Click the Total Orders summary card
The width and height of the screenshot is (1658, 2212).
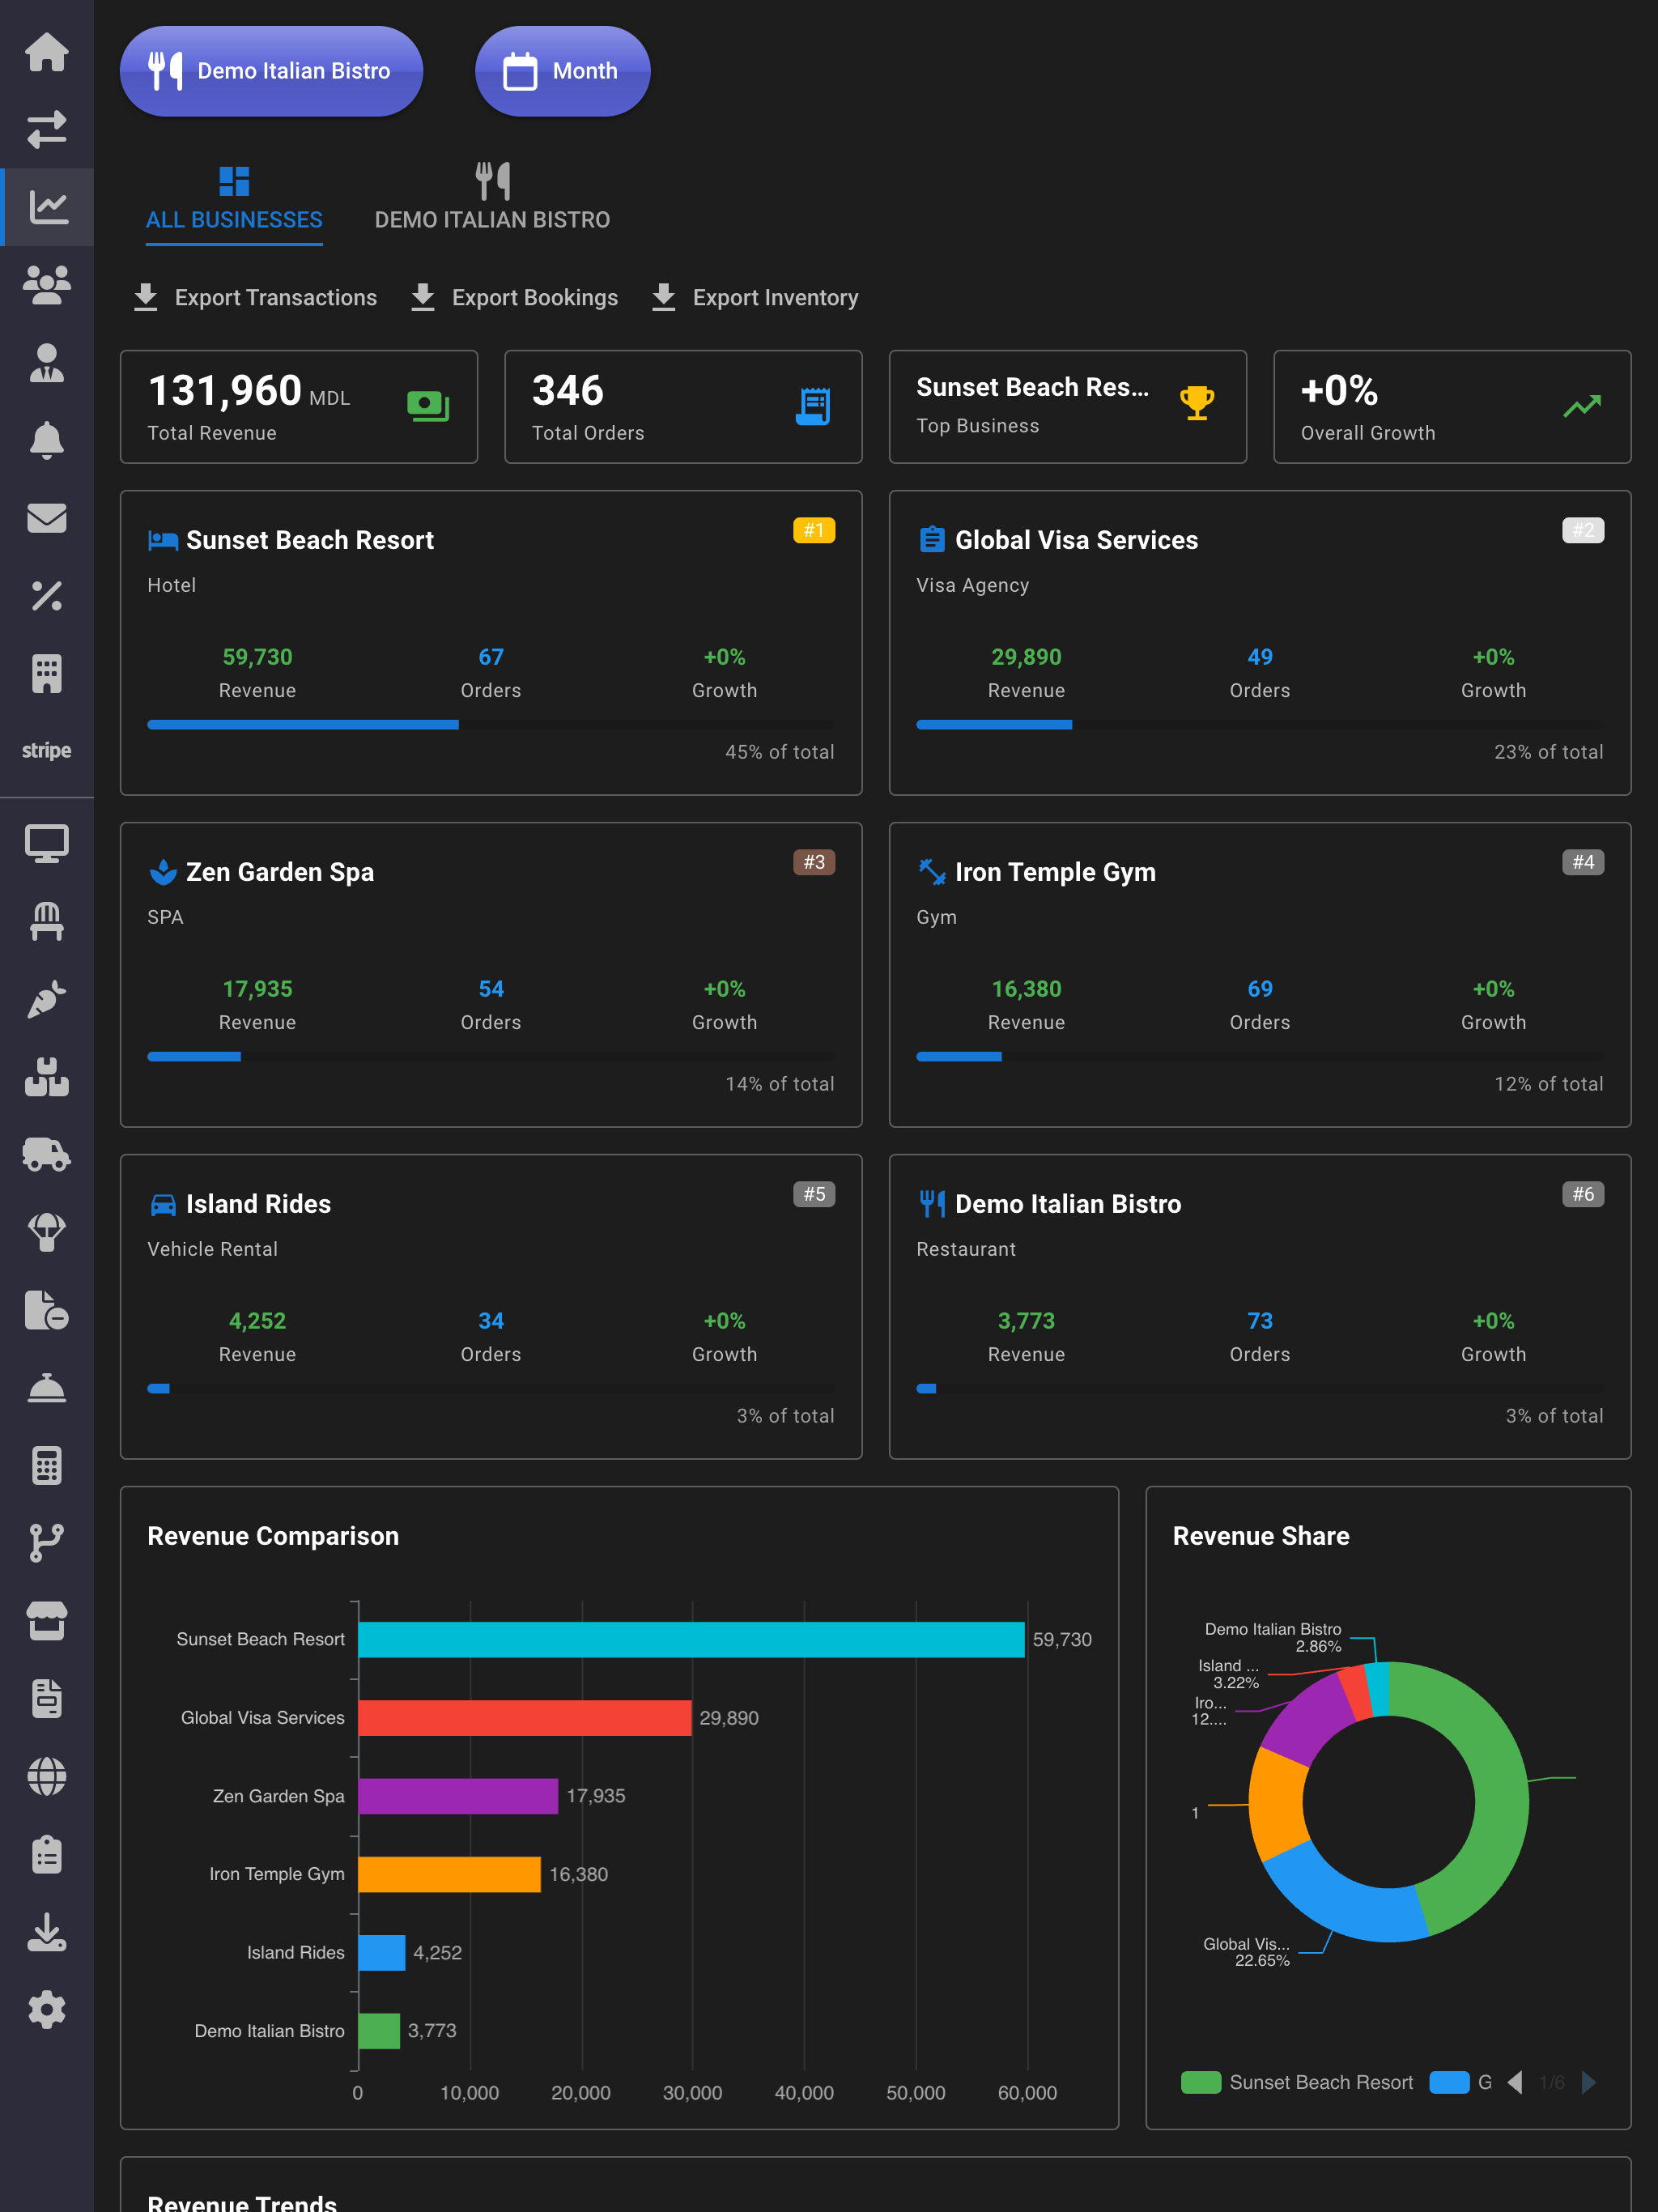point(683,407)
